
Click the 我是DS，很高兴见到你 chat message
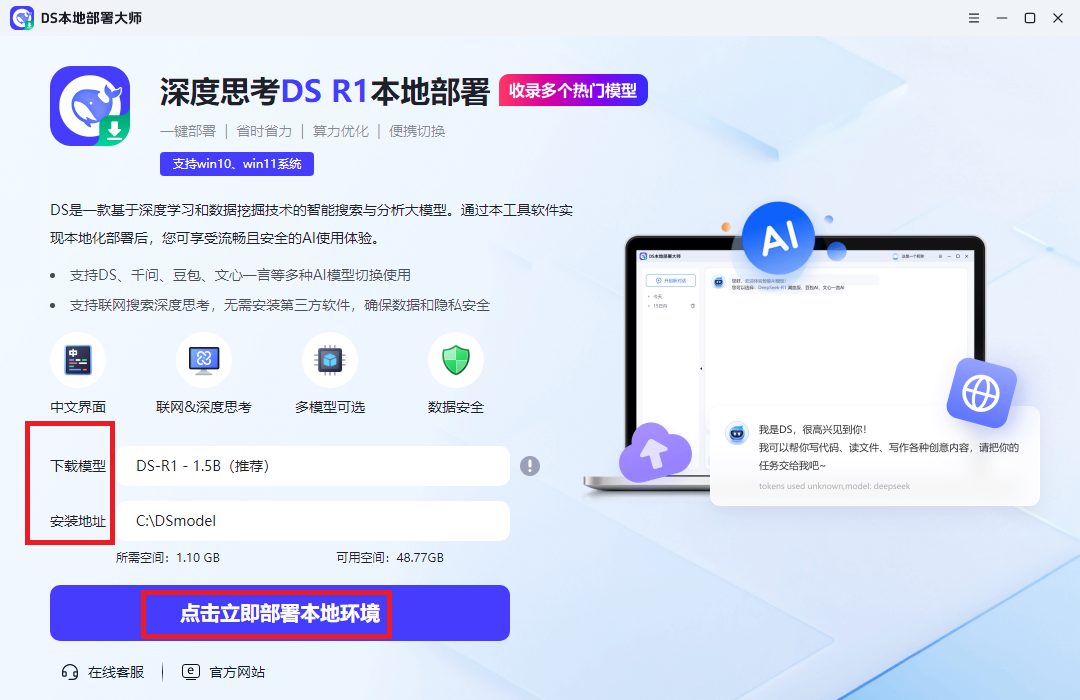click(x=812, y=429)
